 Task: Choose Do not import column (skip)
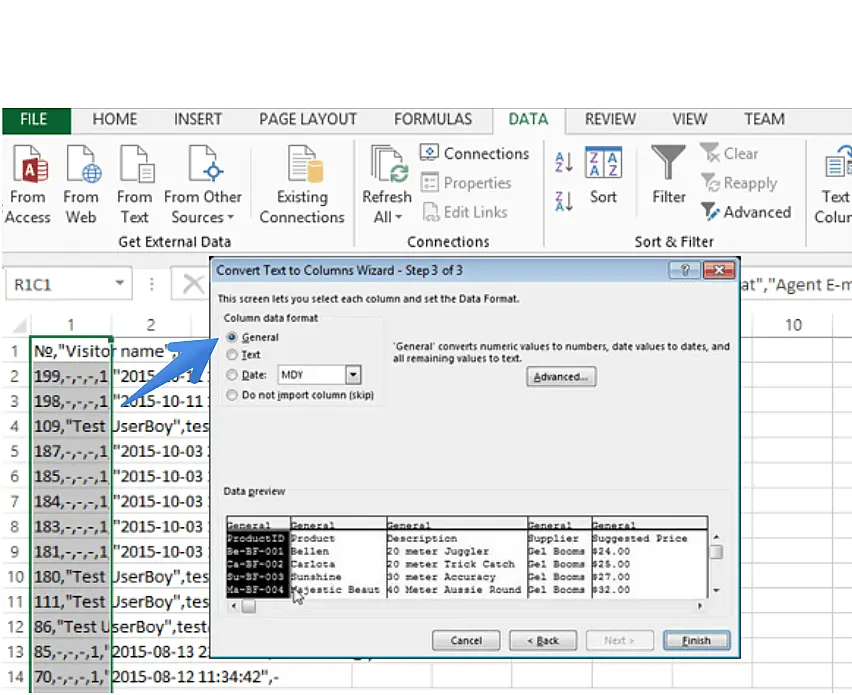coord(233,395)
